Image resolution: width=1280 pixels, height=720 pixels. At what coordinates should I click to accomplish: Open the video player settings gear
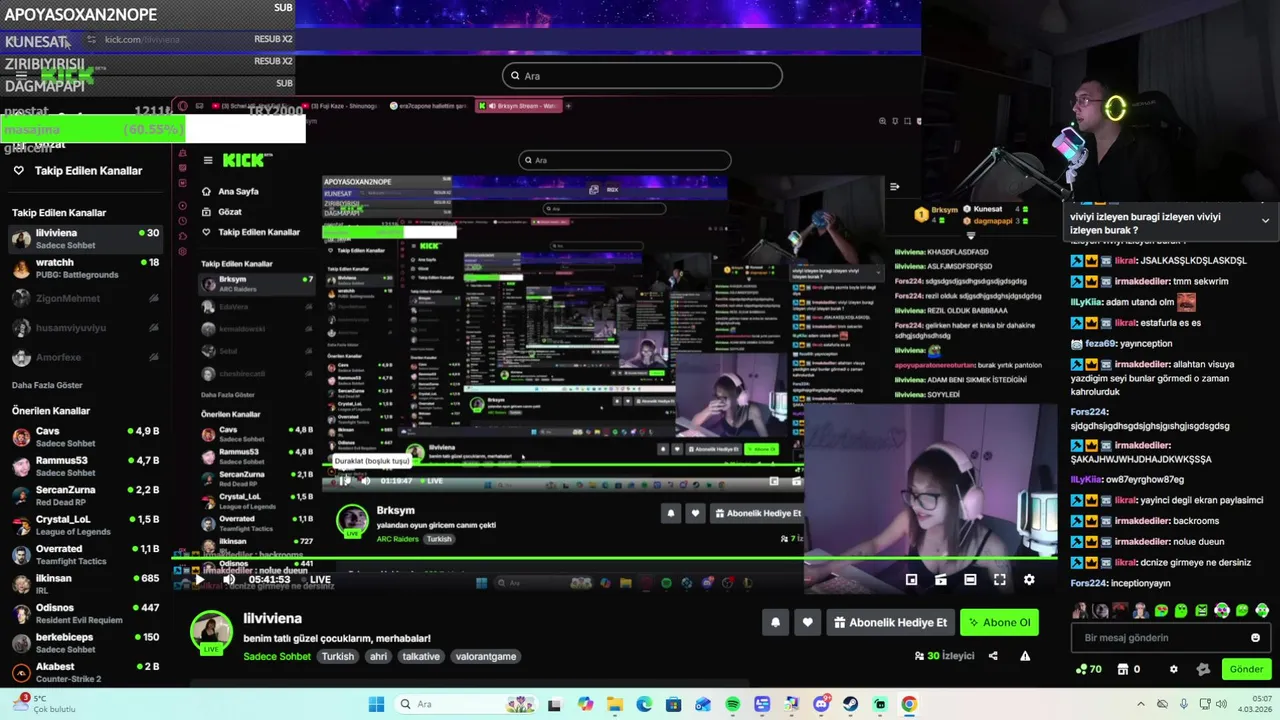(x=1029, y=579)
